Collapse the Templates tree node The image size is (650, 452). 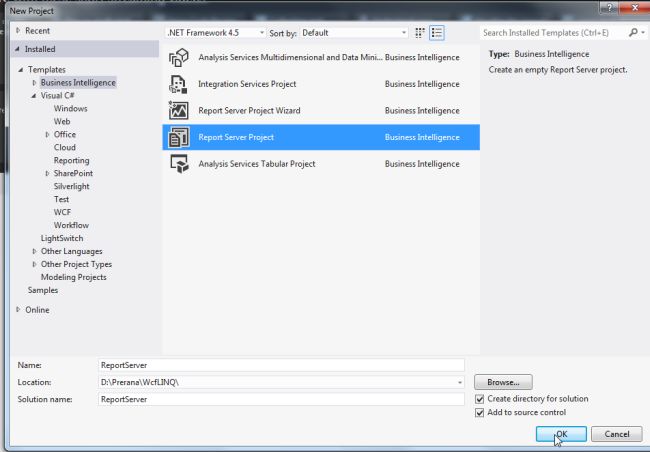click(20, 70)
